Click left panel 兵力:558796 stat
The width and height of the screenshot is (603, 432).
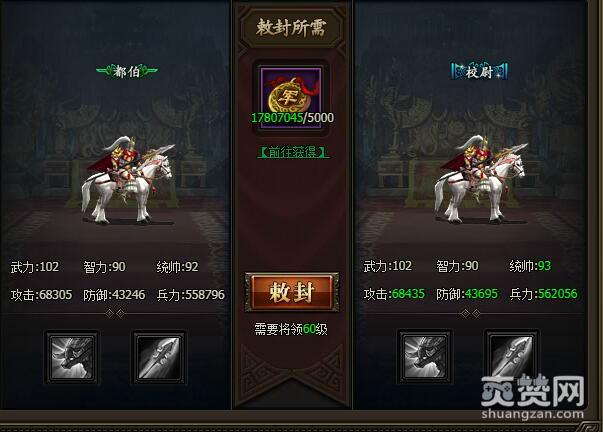(191, 295)
